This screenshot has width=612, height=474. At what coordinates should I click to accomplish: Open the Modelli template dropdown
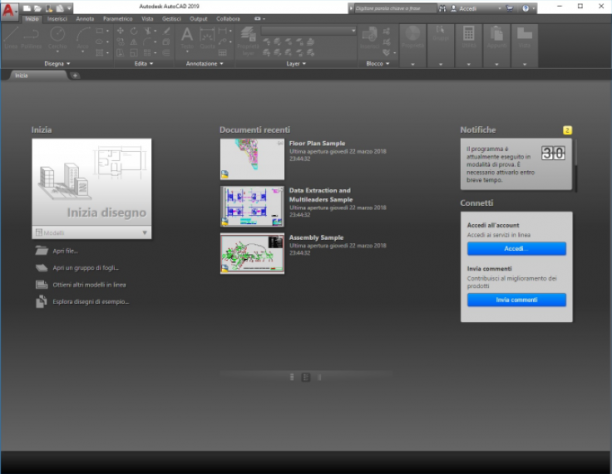click(x=92, y=233)
